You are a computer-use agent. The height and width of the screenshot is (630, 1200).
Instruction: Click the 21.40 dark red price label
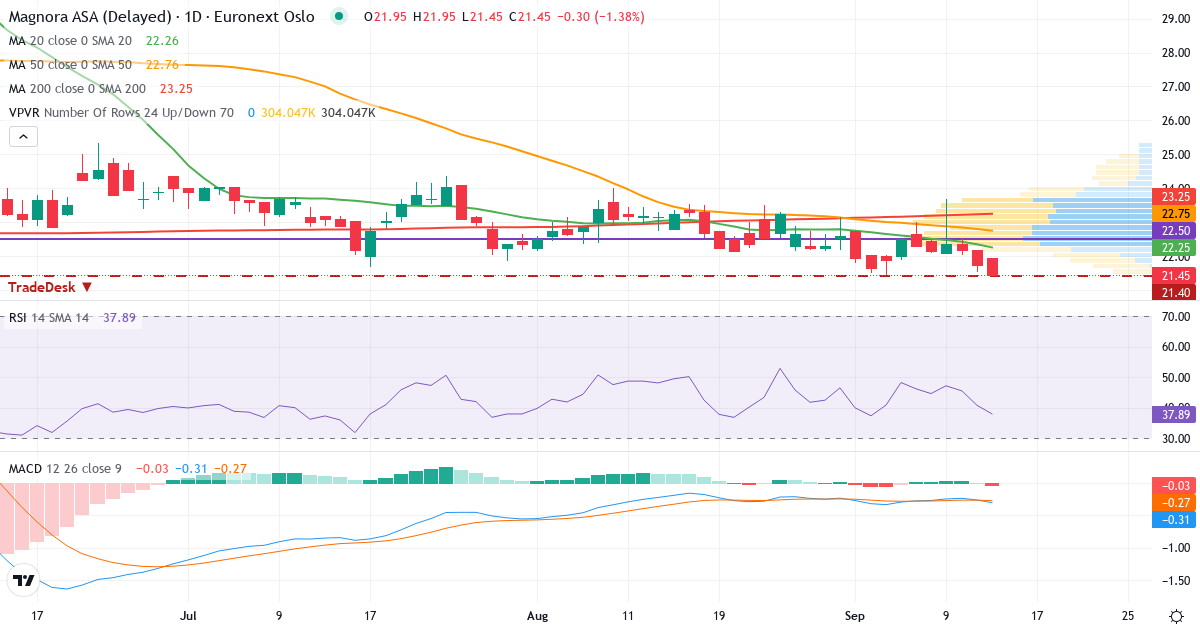[1173, 292]
